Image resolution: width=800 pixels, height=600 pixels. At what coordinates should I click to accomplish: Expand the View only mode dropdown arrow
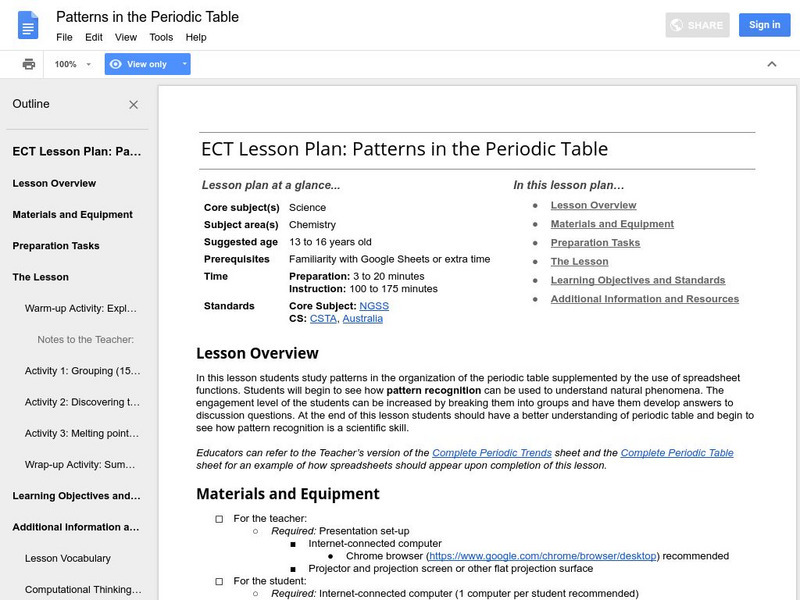tap(184, 64)
